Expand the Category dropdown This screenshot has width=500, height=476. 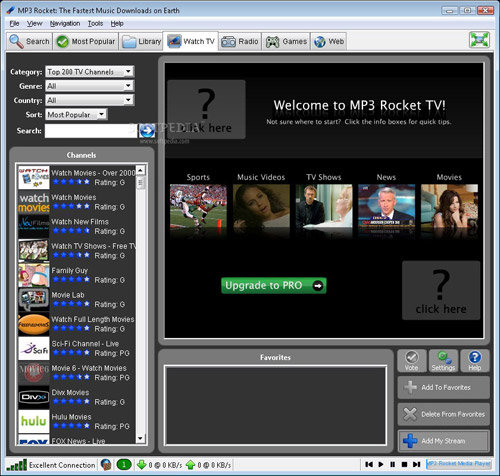point(128,72)
